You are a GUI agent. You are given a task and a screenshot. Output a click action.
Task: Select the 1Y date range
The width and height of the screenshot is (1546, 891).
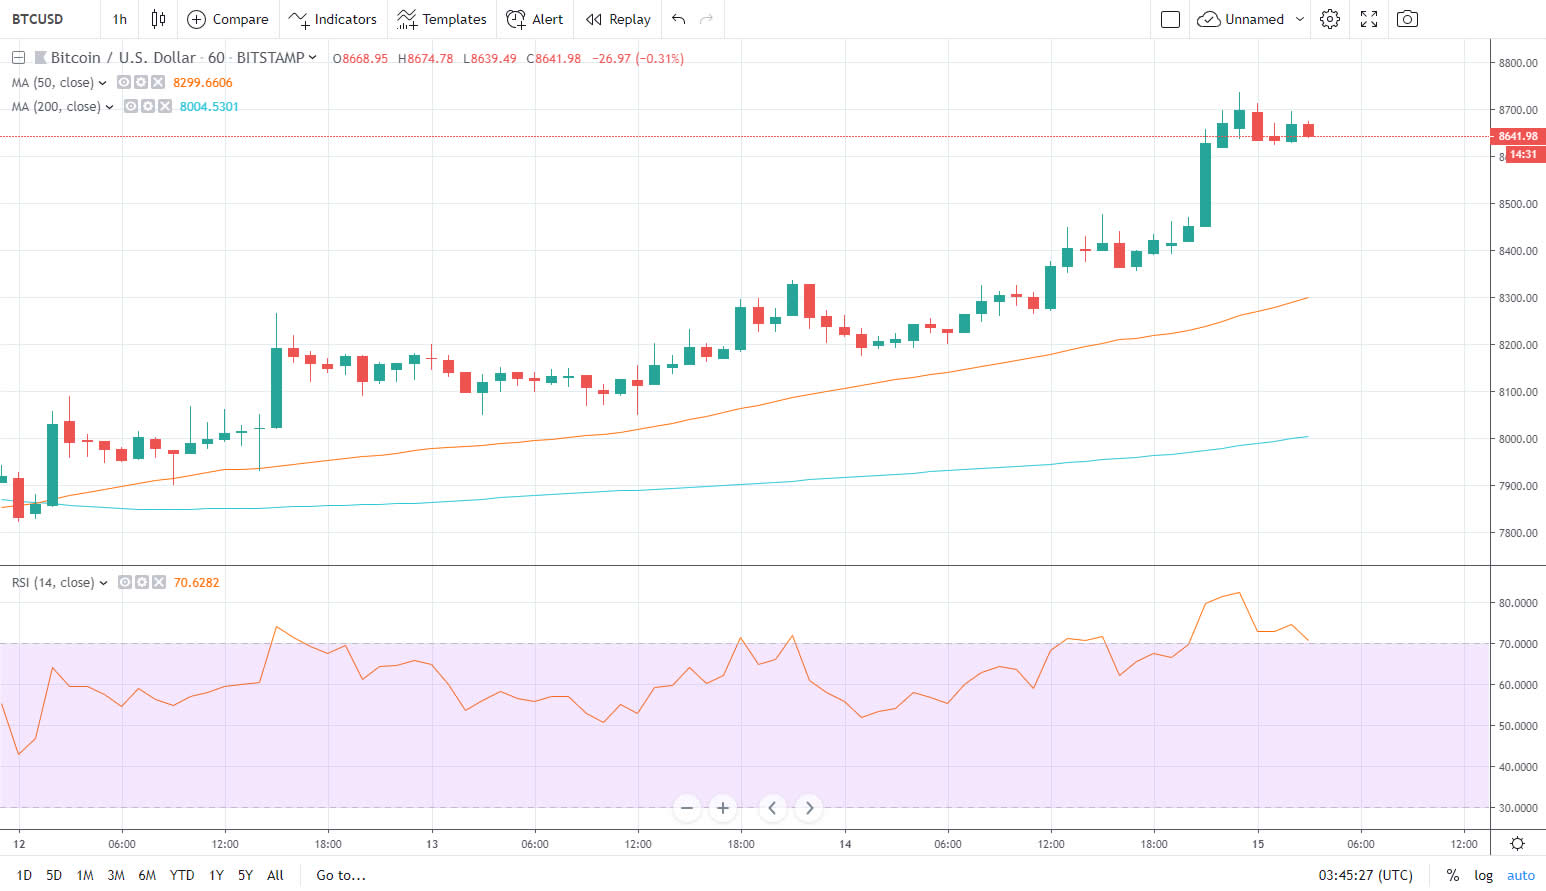[216, 875]
